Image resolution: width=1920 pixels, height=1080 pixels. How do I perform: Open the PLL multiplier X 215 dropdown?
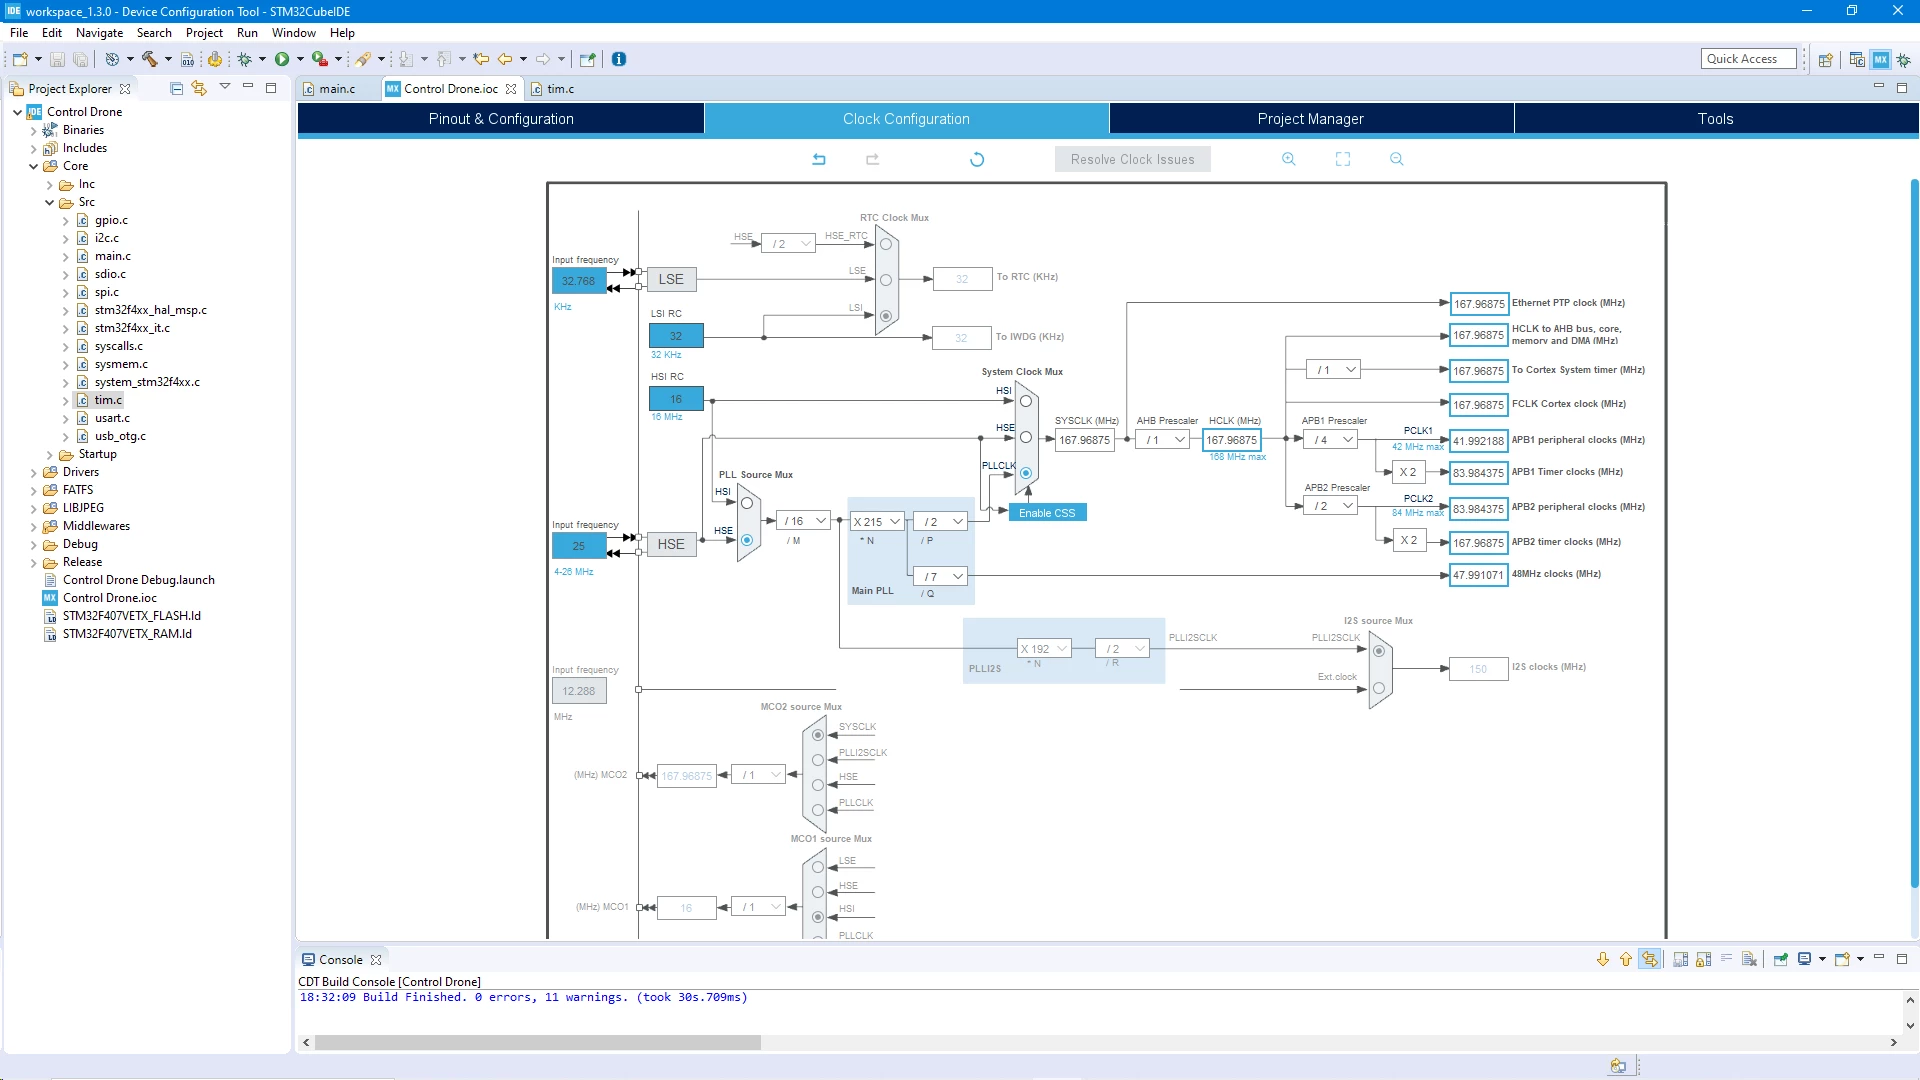877,522
